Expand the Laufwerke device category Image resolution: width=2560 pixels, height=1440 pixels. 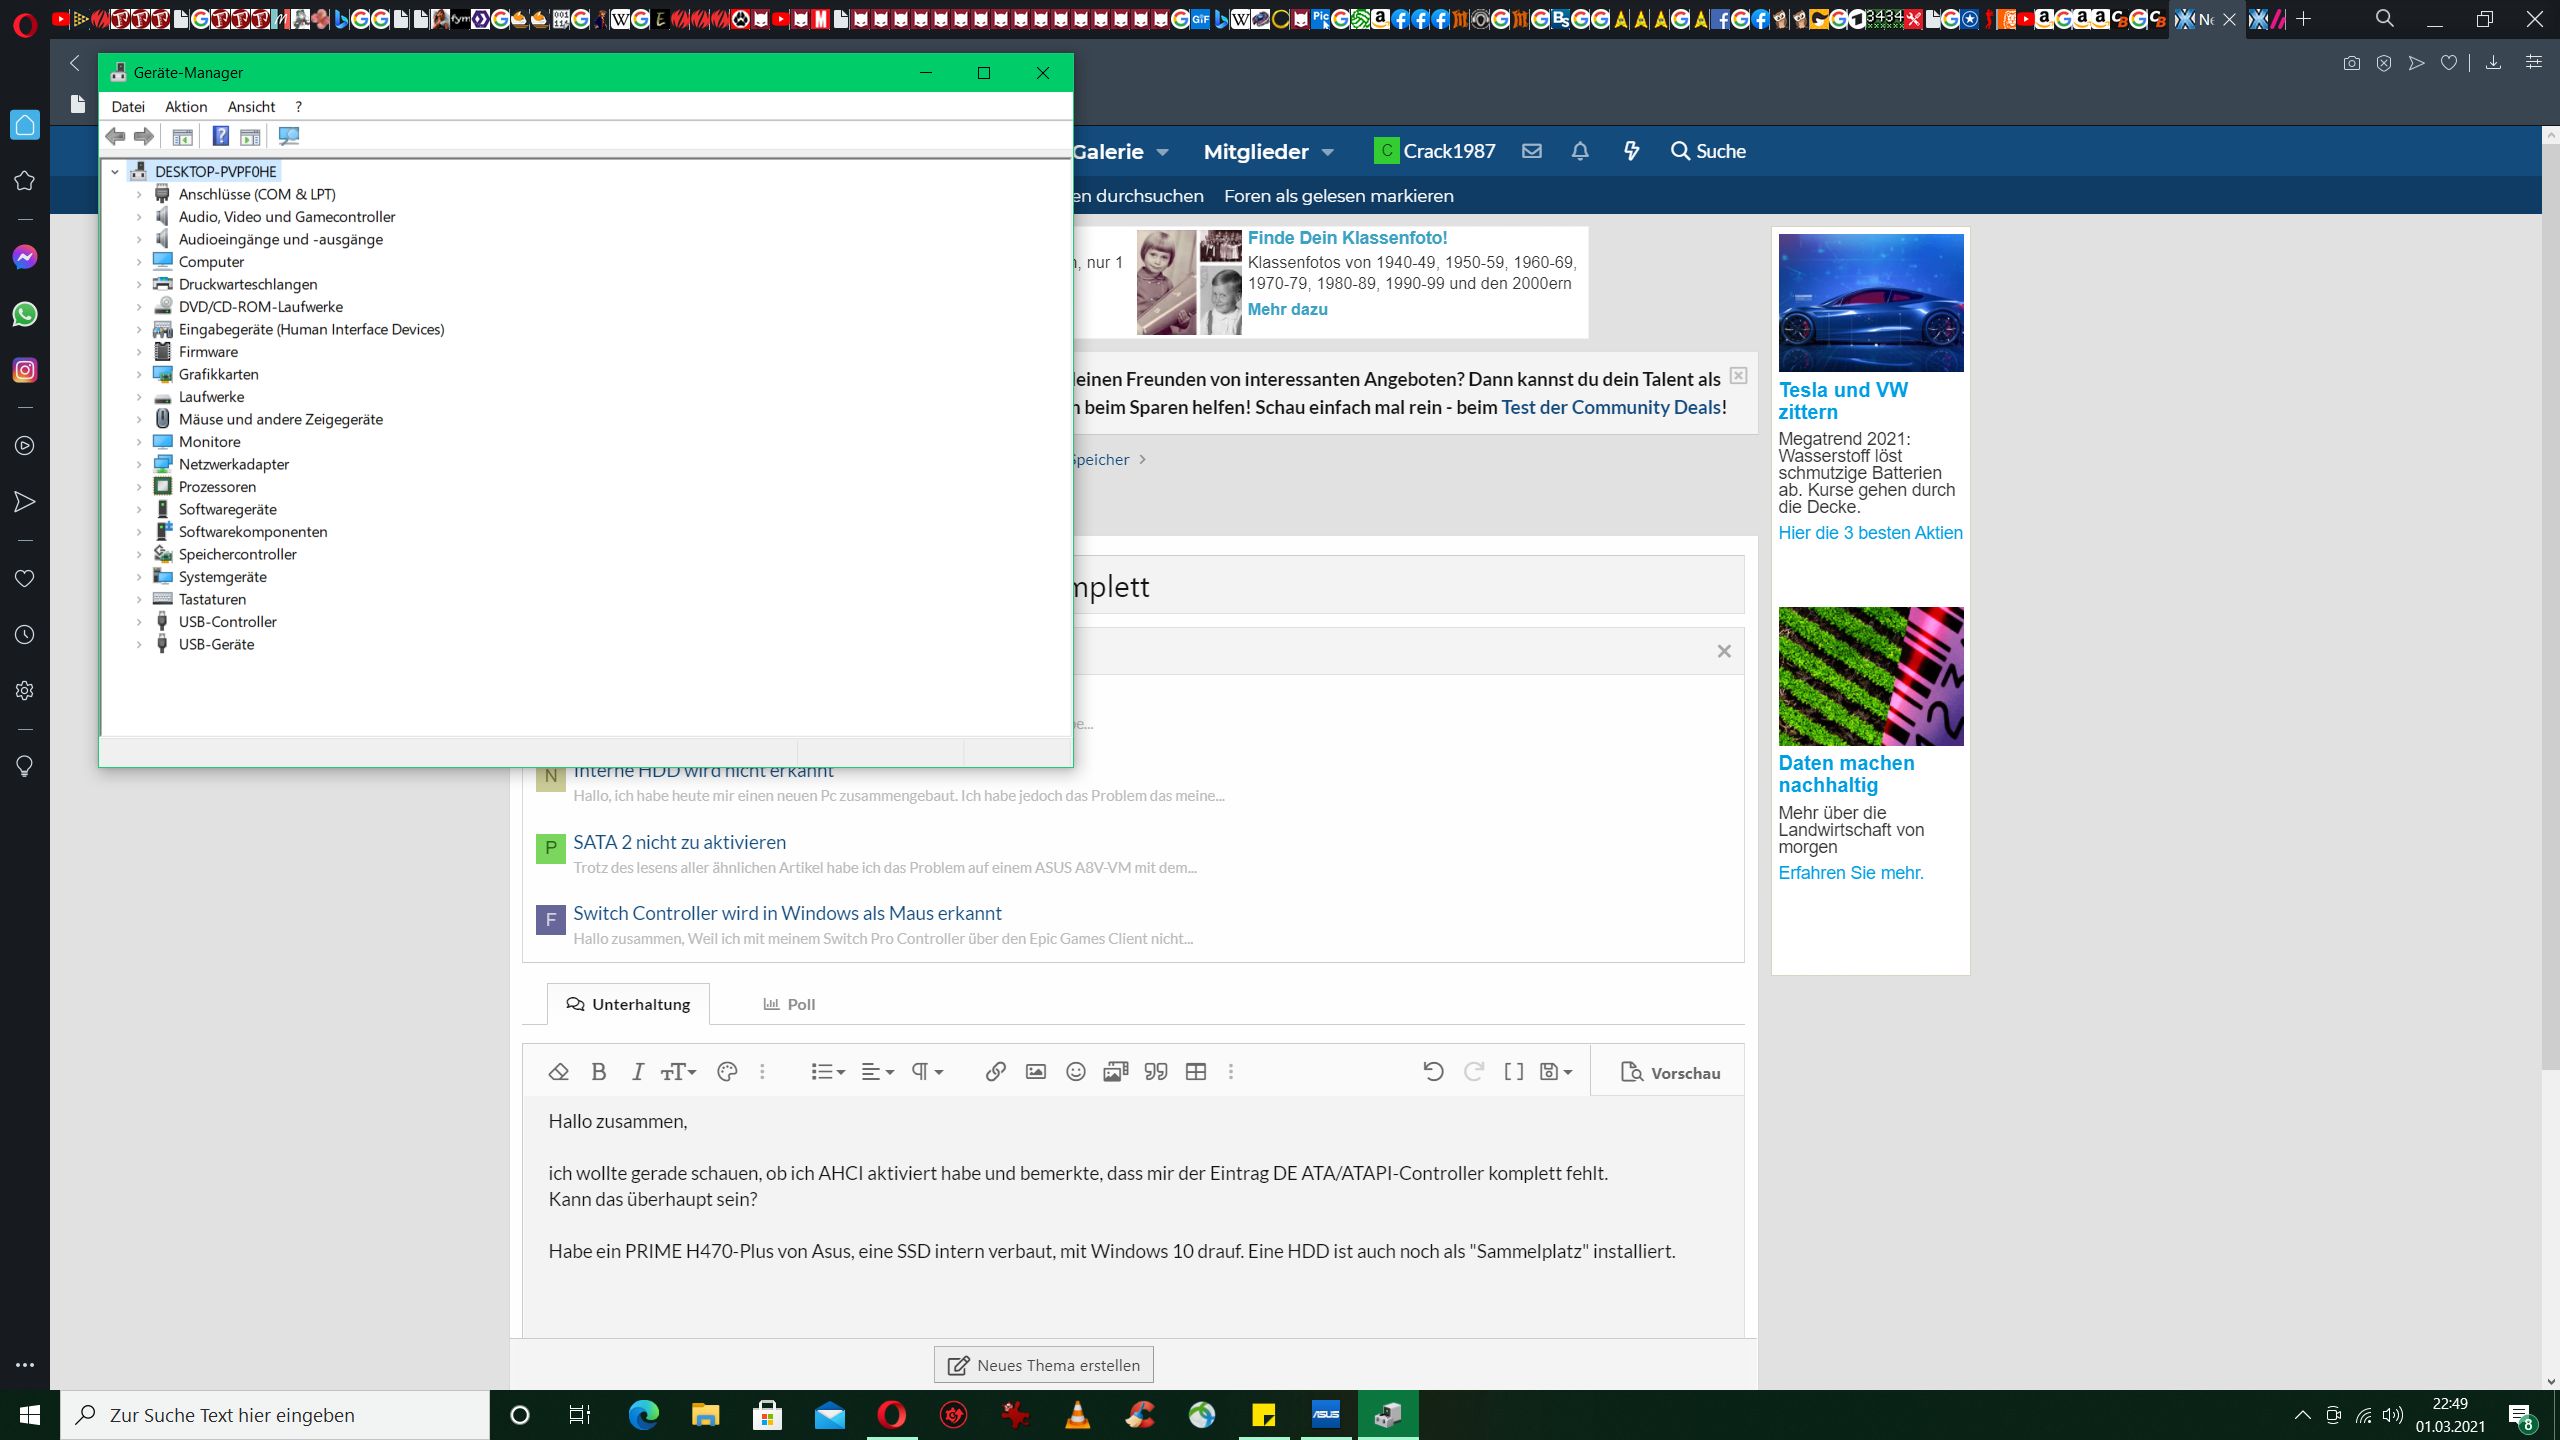pos(139,397)
